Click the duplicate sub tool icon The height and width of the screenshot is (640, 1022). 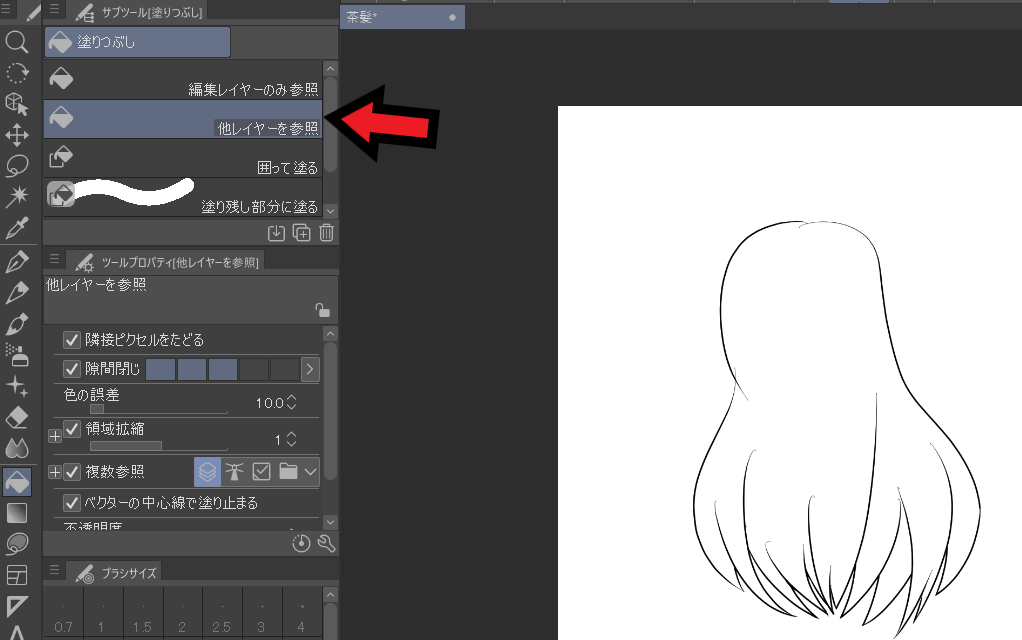(x=301, y=233)
